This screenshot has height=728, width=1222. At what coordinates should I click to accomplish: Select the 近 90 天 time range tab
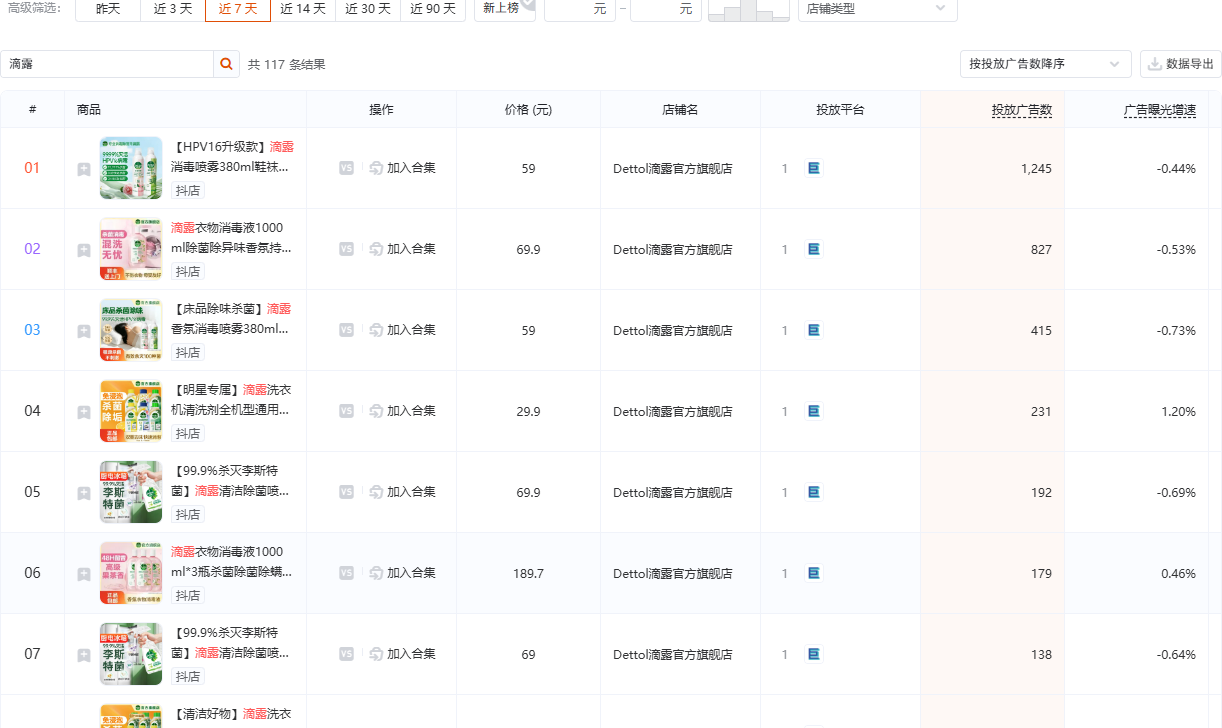(433, 9)
